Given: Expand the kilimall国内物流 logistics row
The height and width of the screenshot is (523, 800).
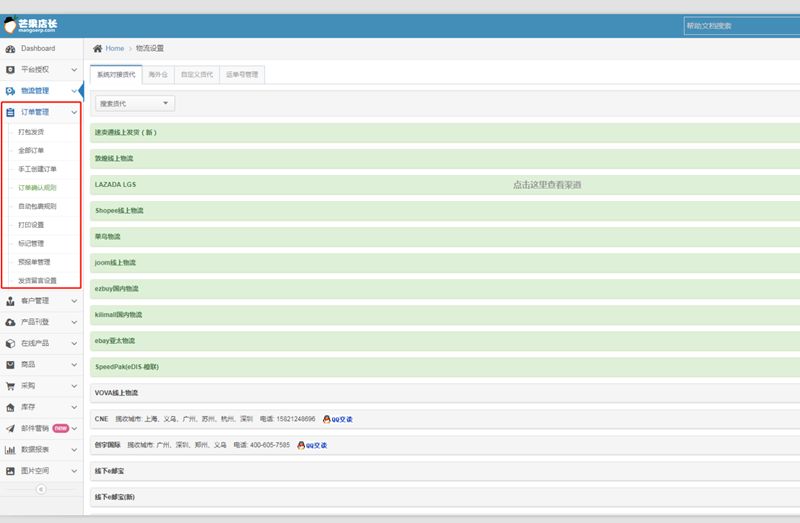Looking at the screenshot, I should [445, 315].
